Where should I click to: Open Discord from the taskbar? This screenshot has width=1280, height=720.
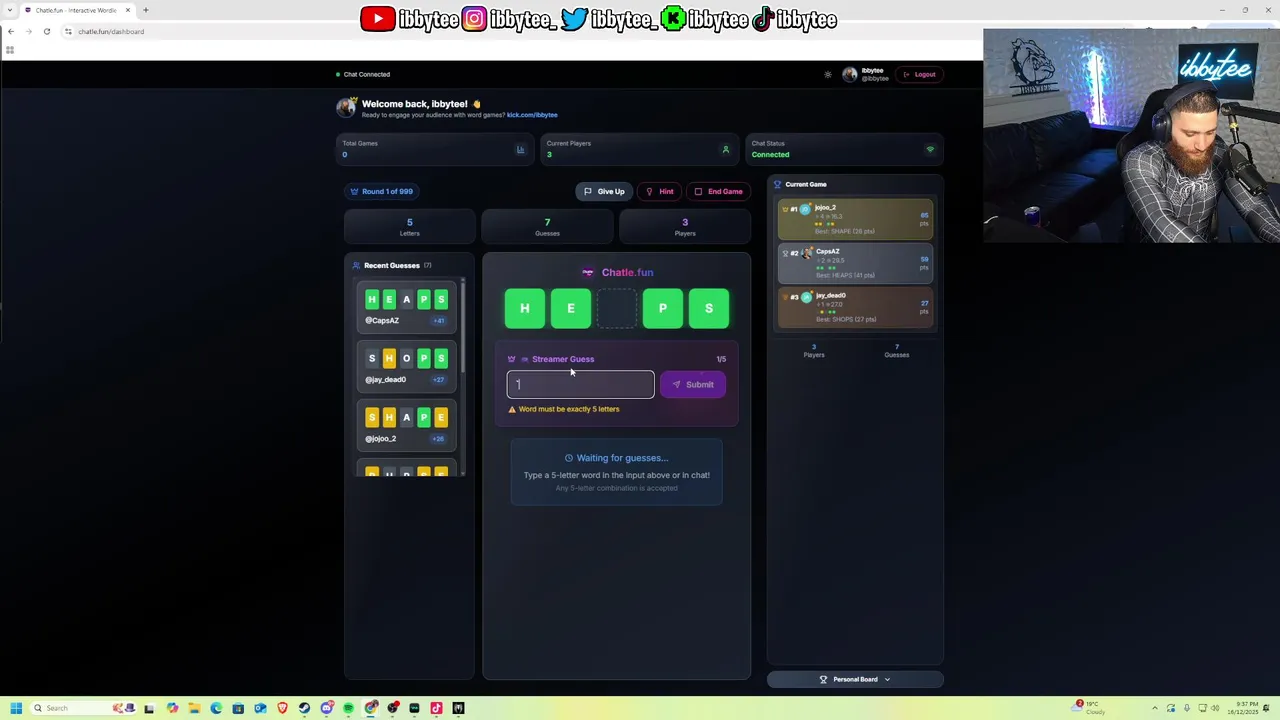[327, 708]
